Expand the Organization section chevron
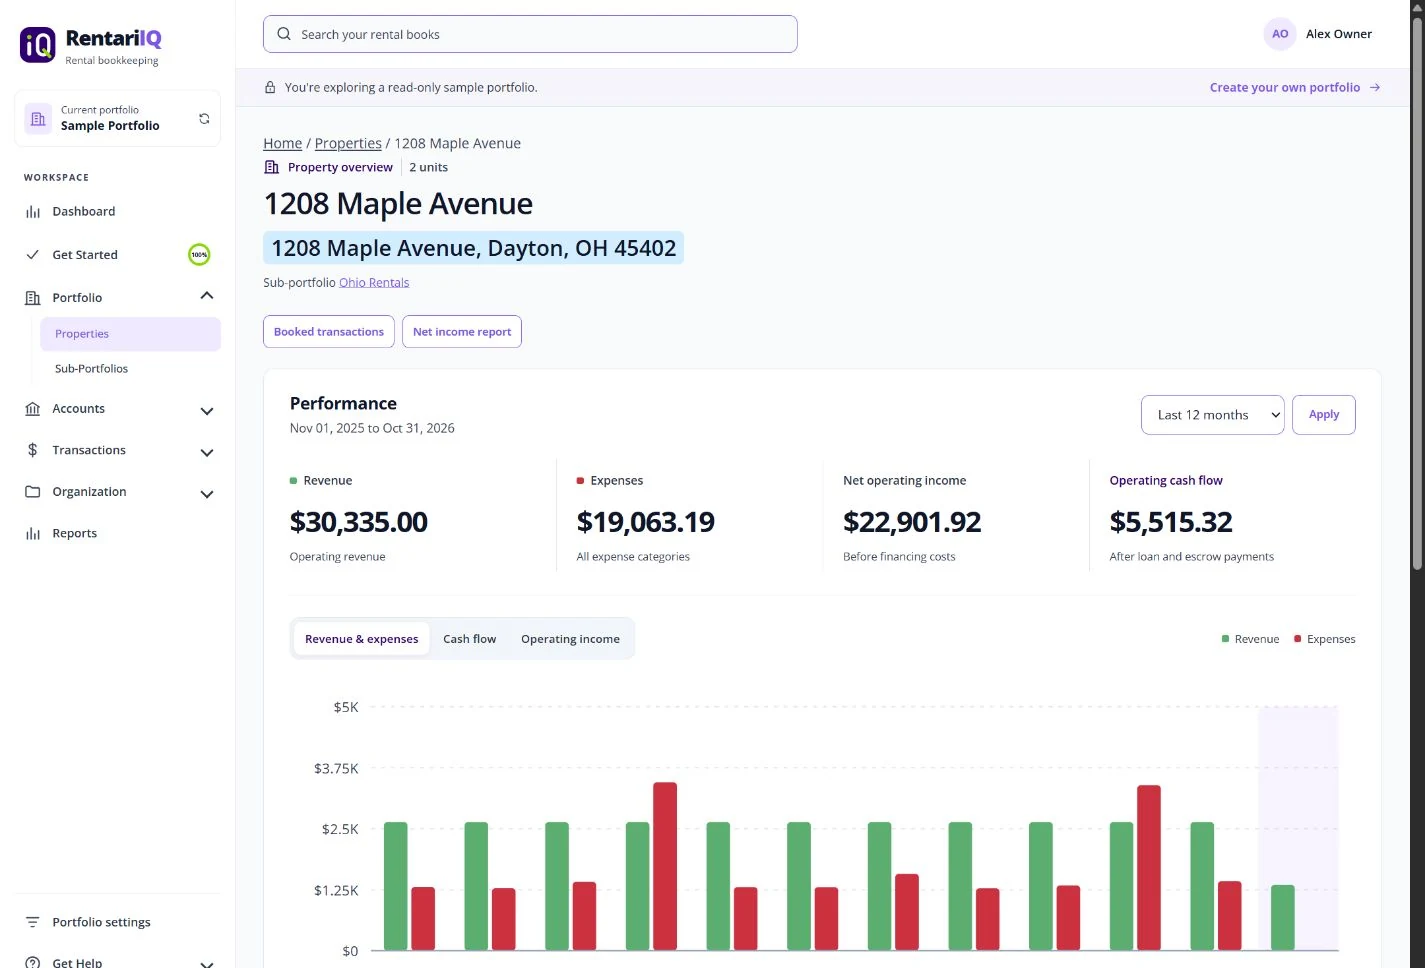Image resolution: width=1425 pixels, height=968 pixels. pos(207,494)
